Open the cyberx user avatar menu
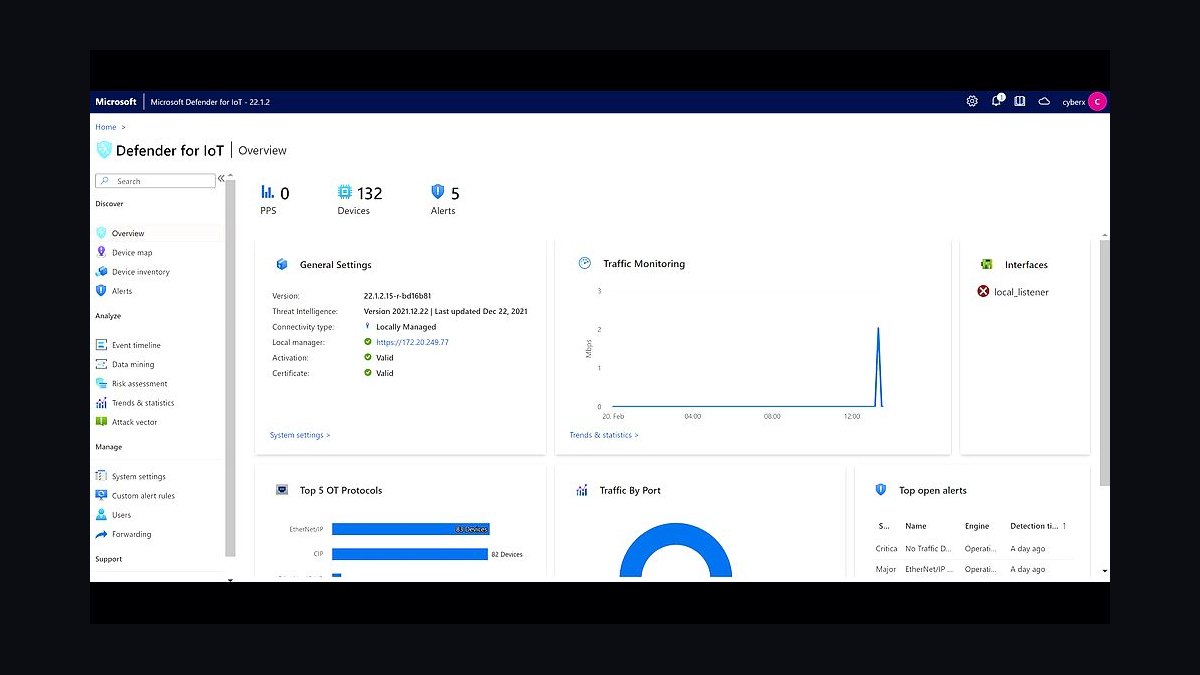 1097,101
